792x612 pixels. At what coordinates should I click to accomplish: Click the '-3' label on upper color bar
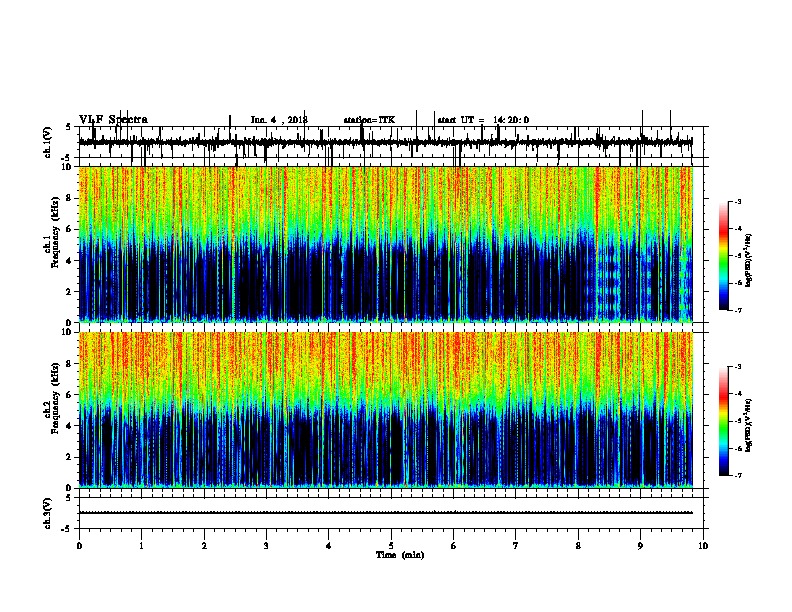tap(737, 201)
